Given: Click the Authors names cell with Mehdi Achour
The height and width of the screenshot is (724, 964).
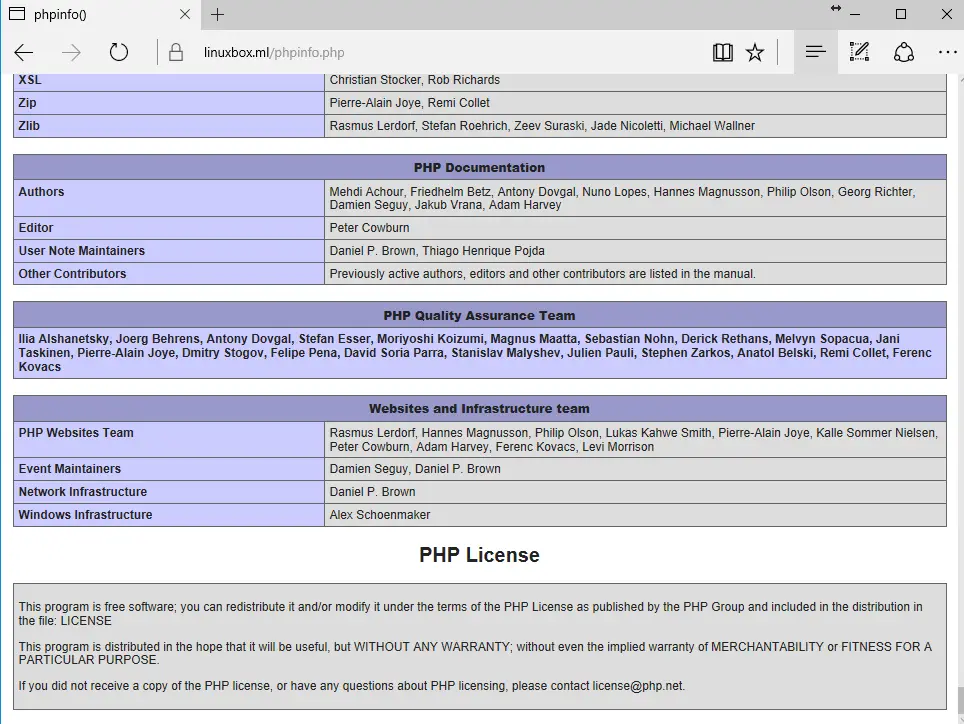Looking at the screenshot, I should (x=635, y=198).
